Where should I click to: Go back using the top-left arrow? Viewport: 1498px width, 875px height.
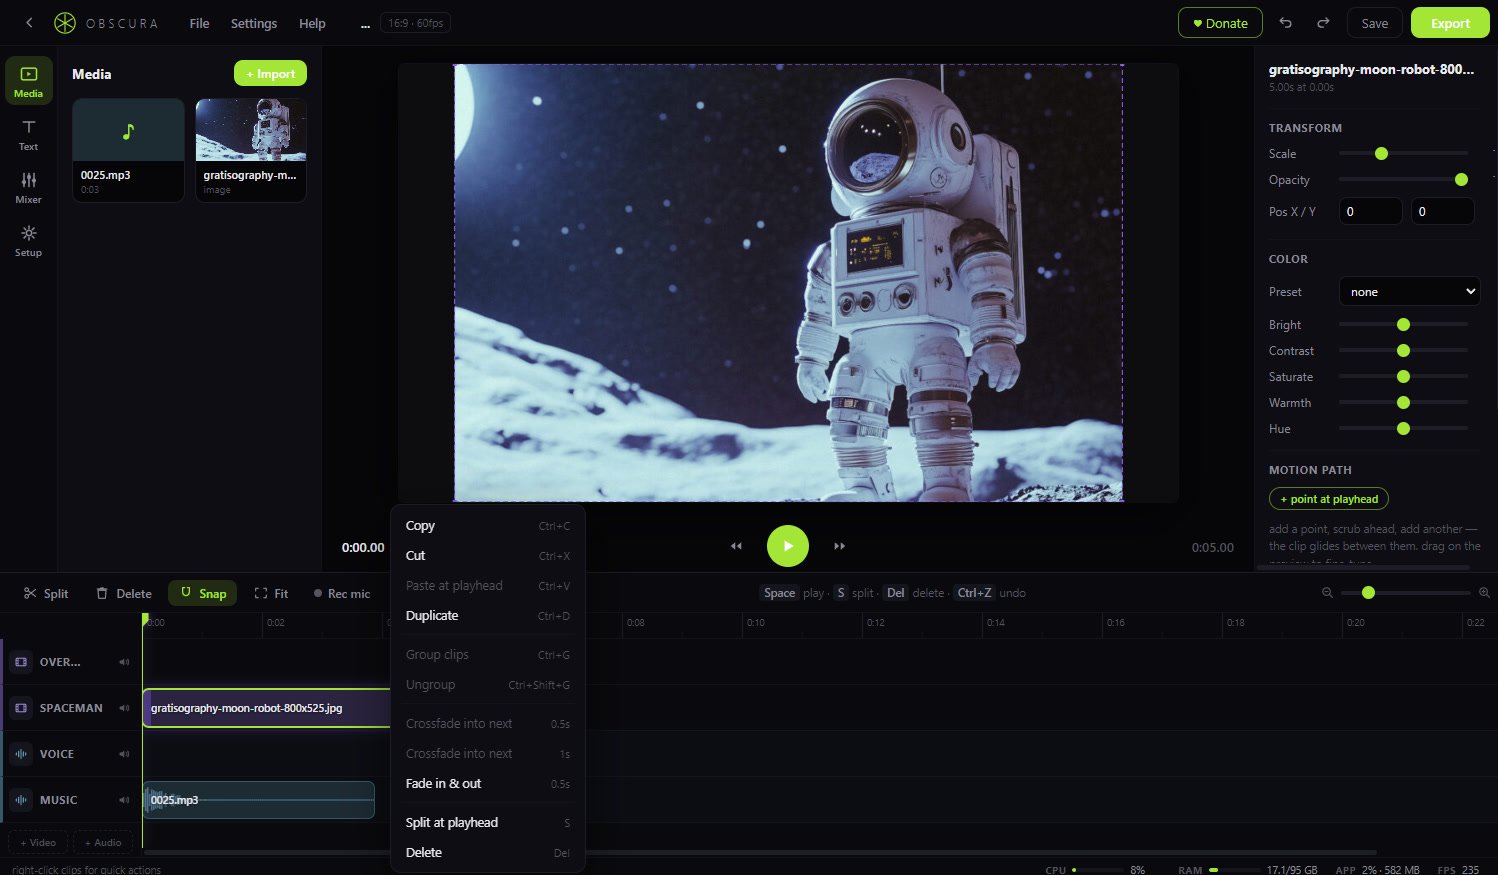[x=29, y=23]
